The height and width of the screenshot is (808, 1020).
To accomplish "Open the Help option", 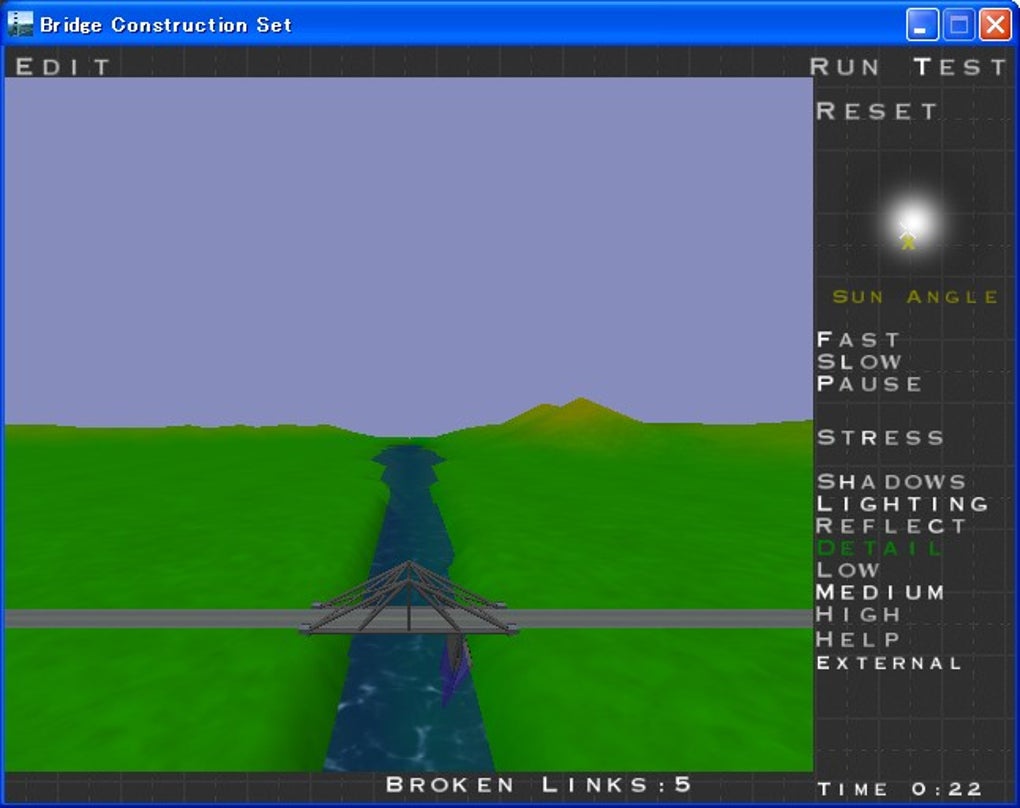I will pos(857,638).
